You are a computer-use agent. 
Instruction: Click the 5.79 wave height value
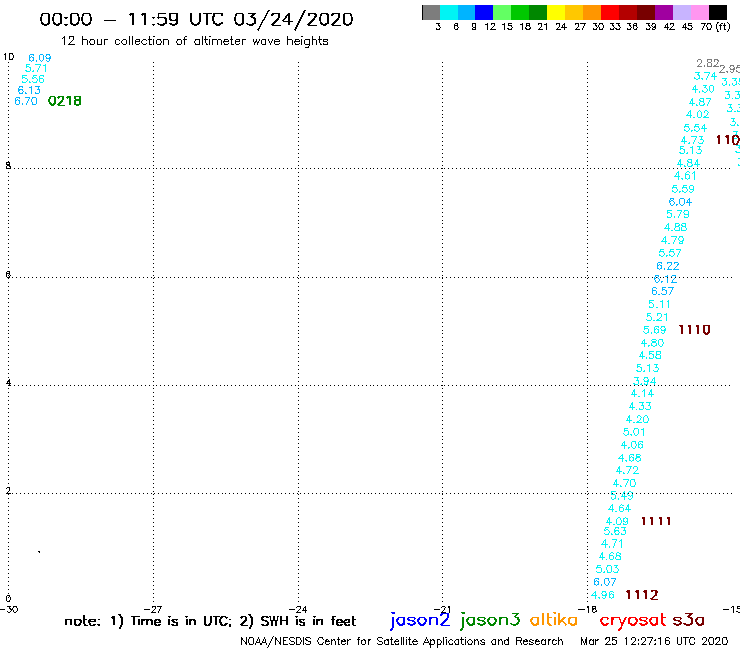point(678,214)
